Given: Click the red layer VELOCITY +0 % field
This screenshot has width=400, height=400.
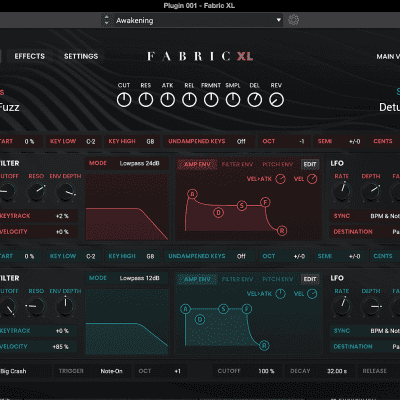Looking at the screenshot, I should click(x=38, y=232).
